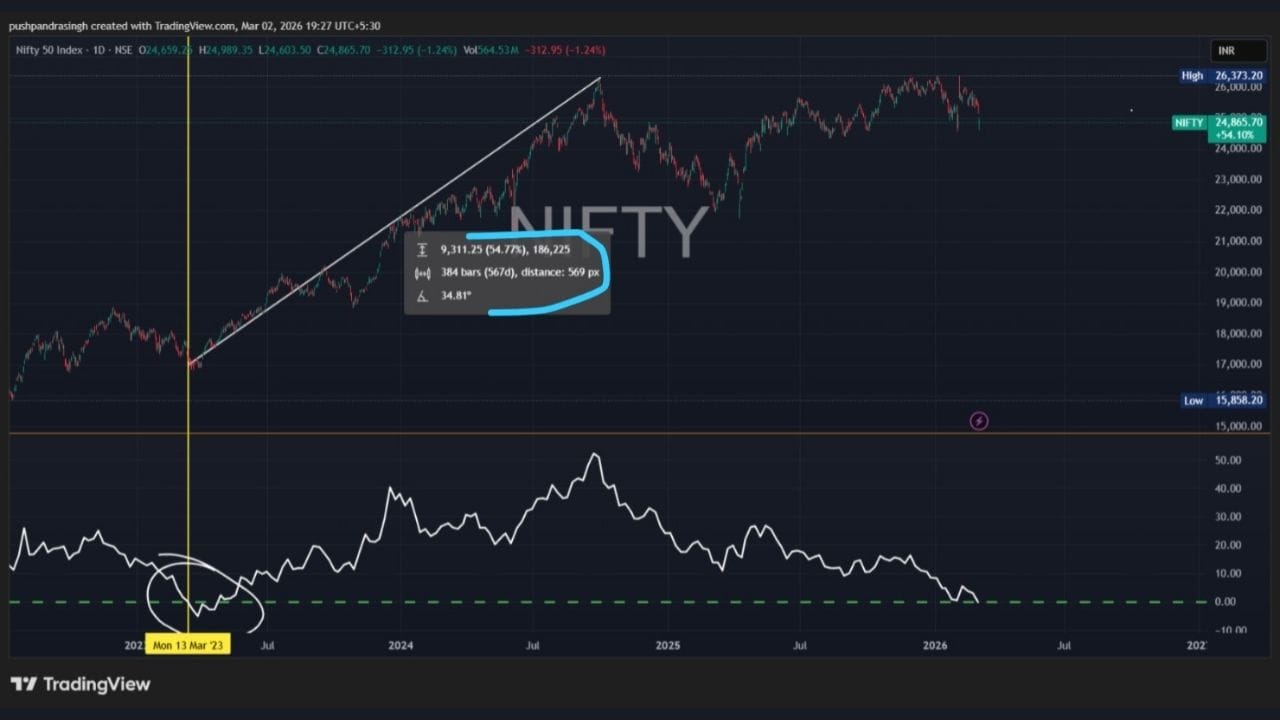The height and width of the screenshot is (720, 1280).
Task: Click the orange pane separator line
Action: coord(640,433)
